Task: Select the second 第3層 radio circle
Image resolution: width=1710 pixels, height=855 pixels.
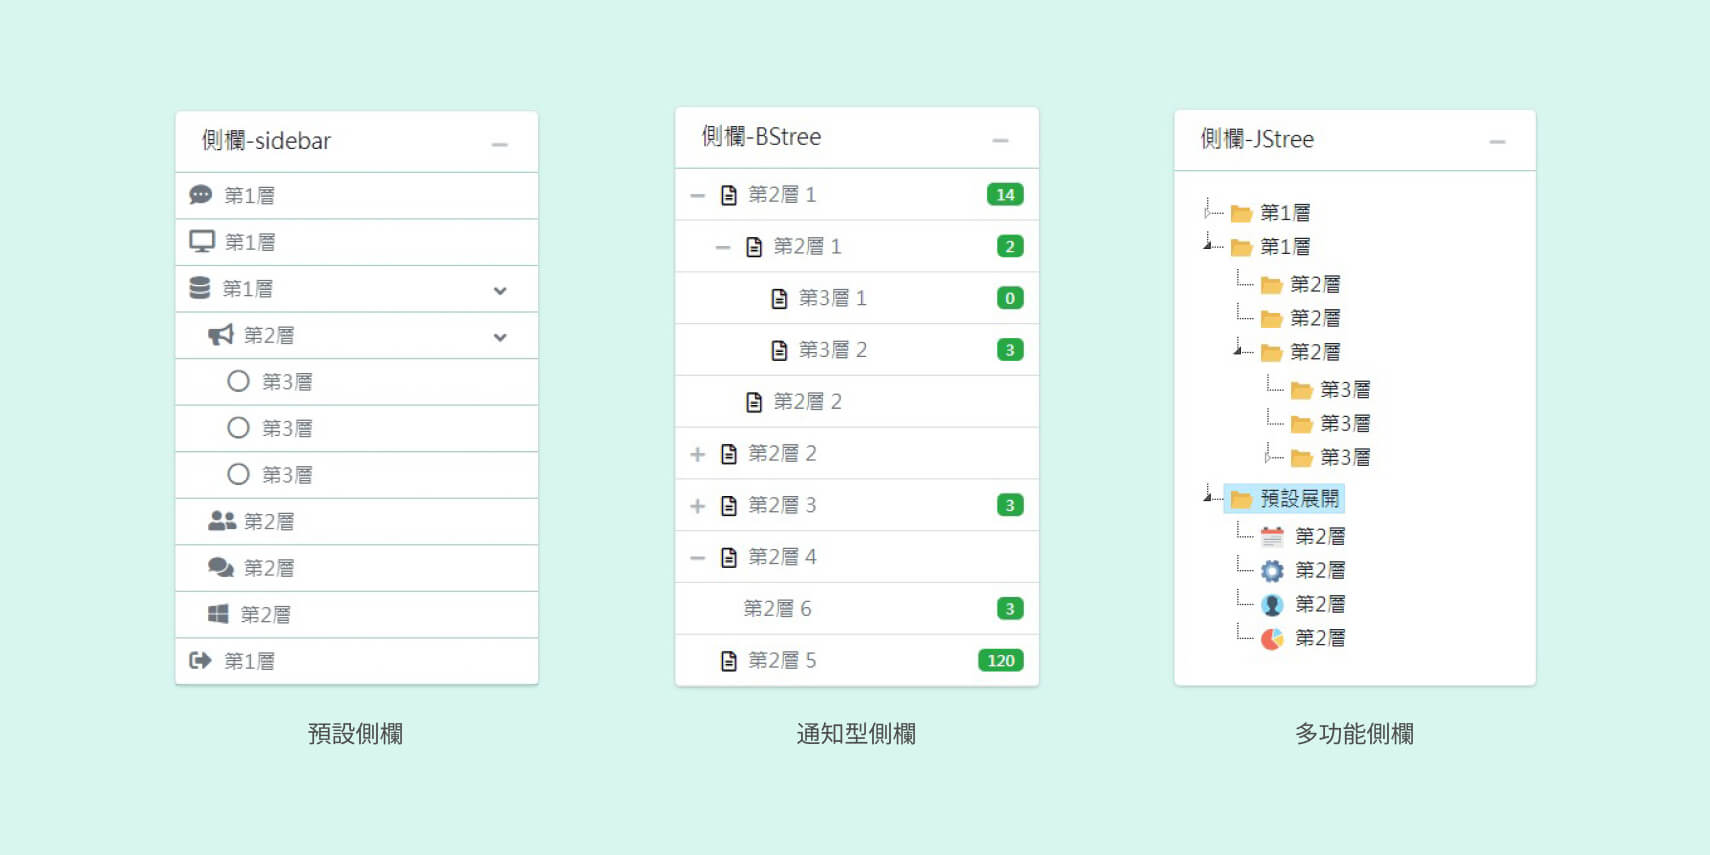Action: point(238,428)
